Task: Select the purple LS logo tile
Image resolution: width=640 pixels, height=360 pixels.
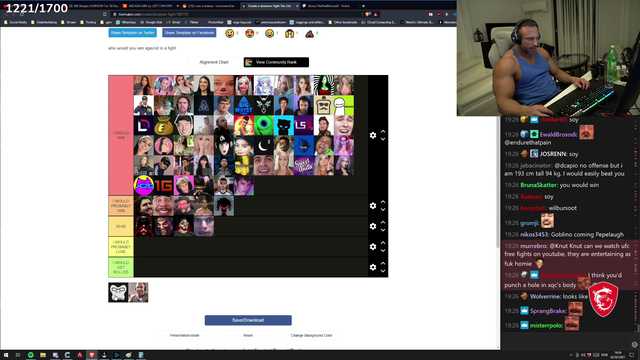Action: (x=304, y=125)
